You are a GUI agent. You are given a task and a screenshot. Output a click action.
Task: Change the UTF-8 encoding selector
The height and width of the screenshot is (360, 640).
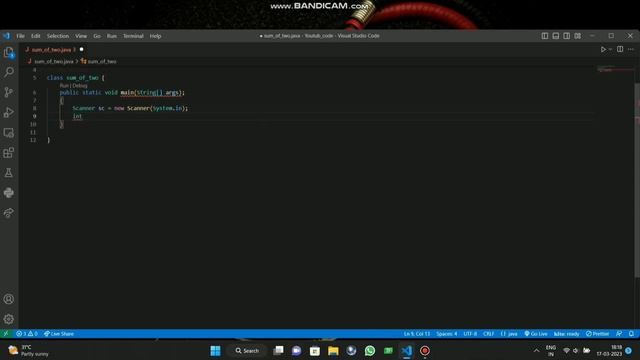pos(470,334)
